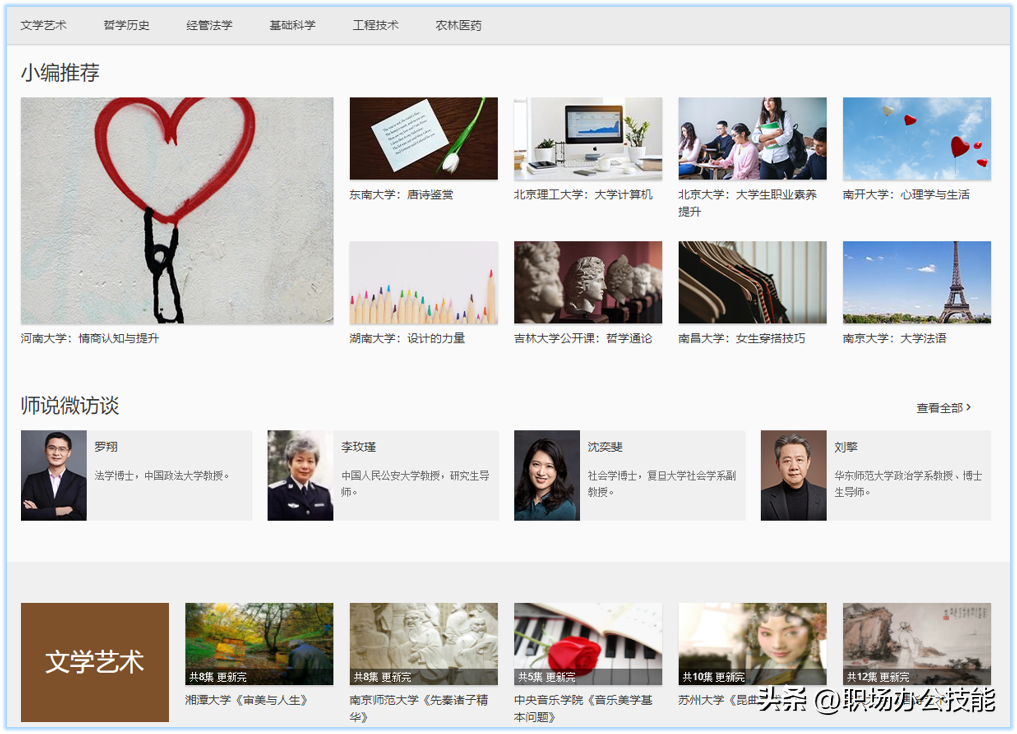Open the 吉林大学公开课：哲学通论 link

tap(582, 339)
